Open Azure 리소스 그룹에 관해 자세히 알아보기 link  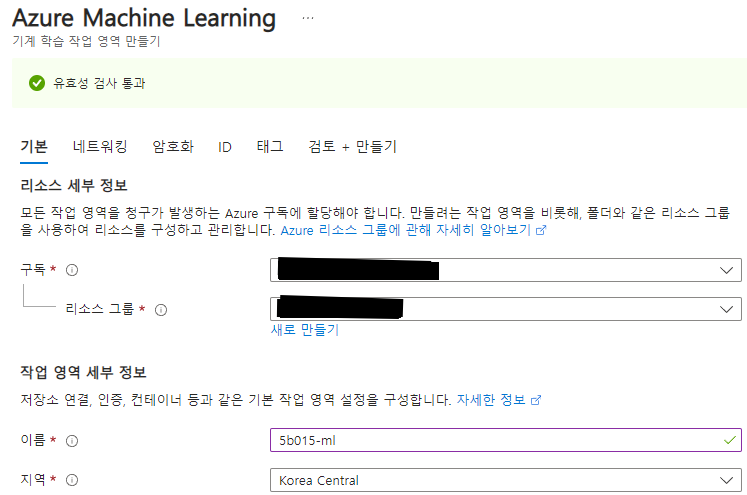(405, 230)
